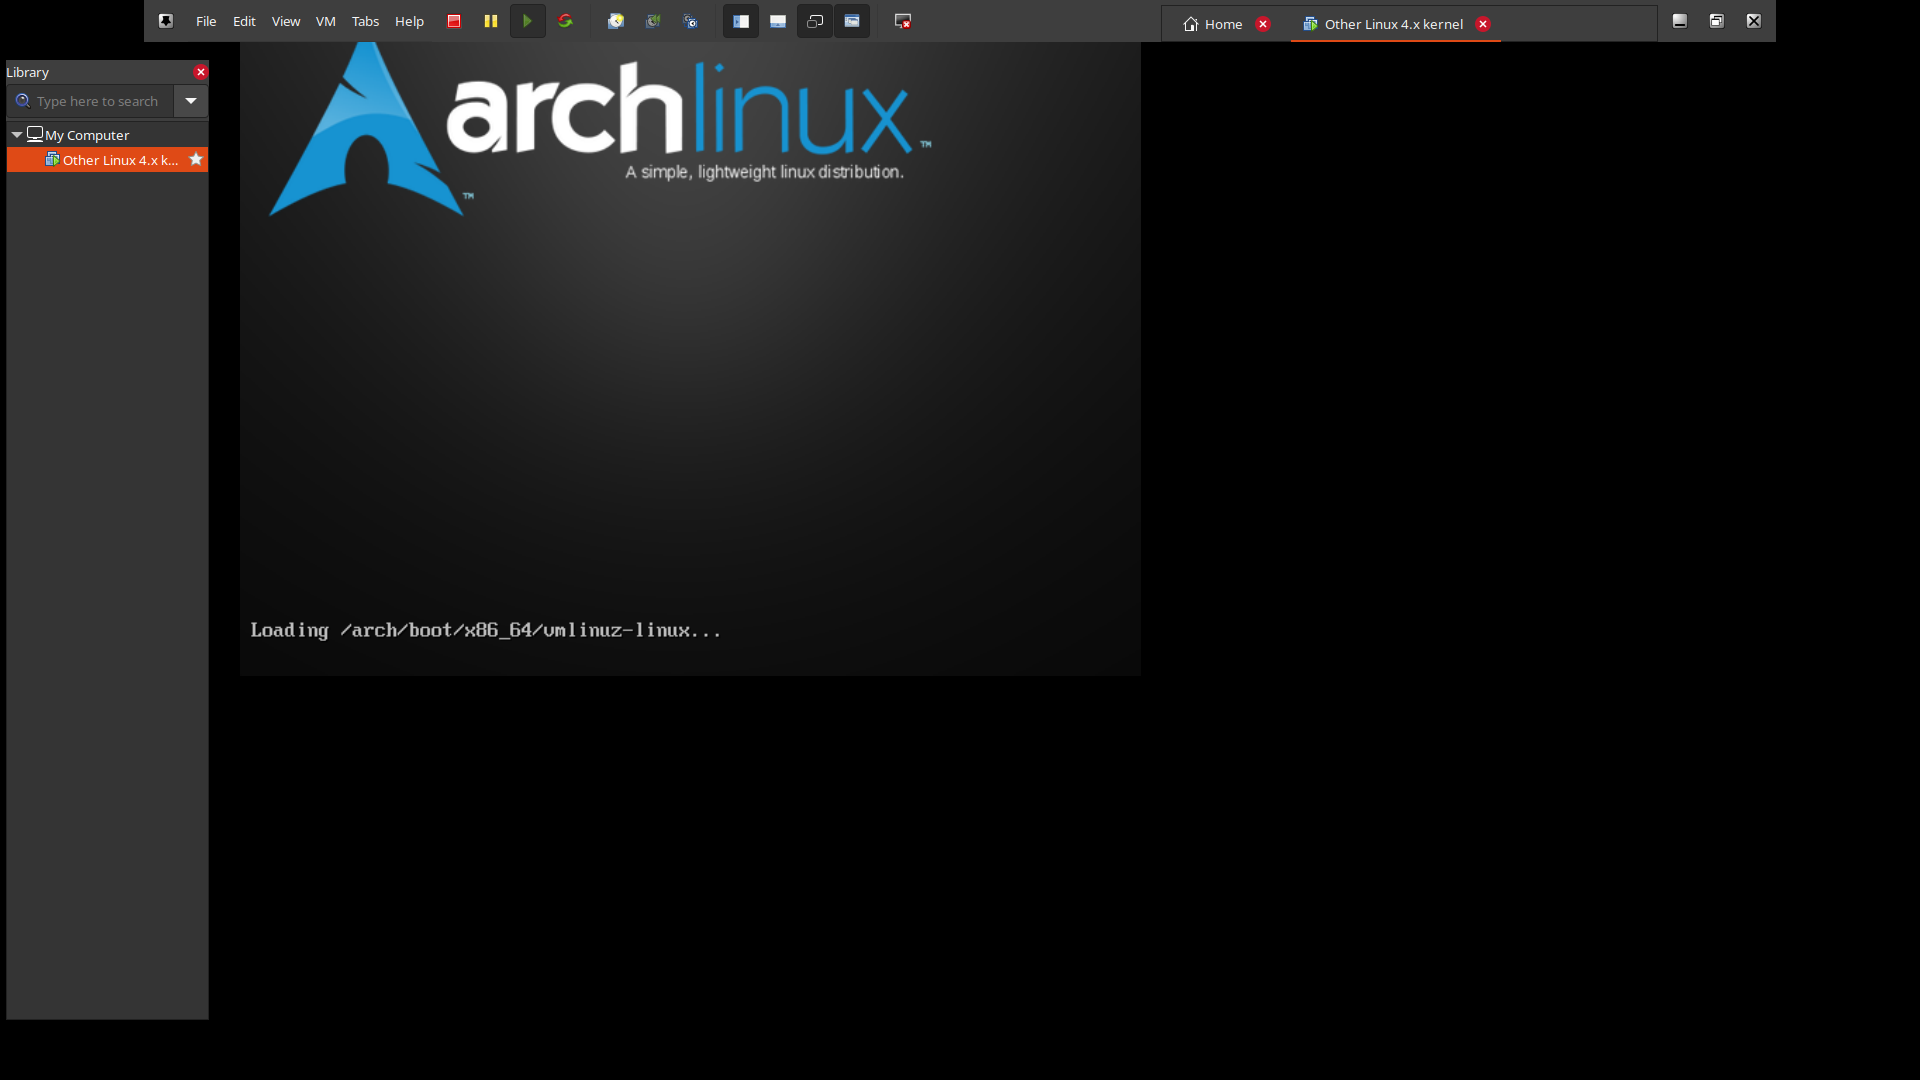Open the library search filter dropdown
This screenshot has height=1080, width=1920.
coord(191,101)
